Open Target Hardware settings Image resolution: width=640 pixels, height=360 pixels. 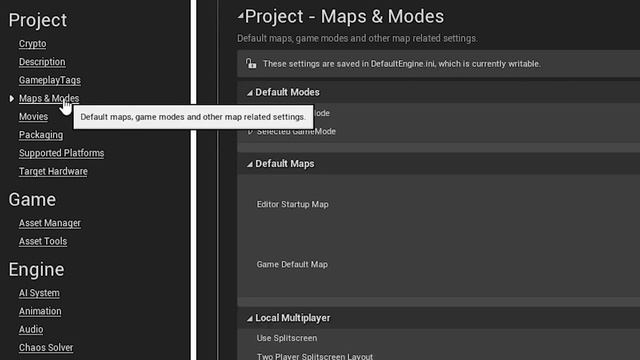(53, 171)
